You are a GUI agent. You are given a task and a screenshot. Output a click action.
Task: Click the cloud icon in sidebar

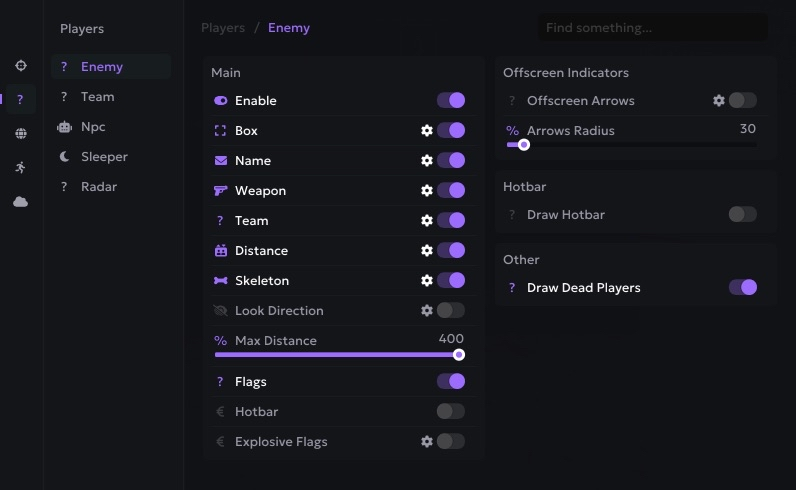[20, 201]
